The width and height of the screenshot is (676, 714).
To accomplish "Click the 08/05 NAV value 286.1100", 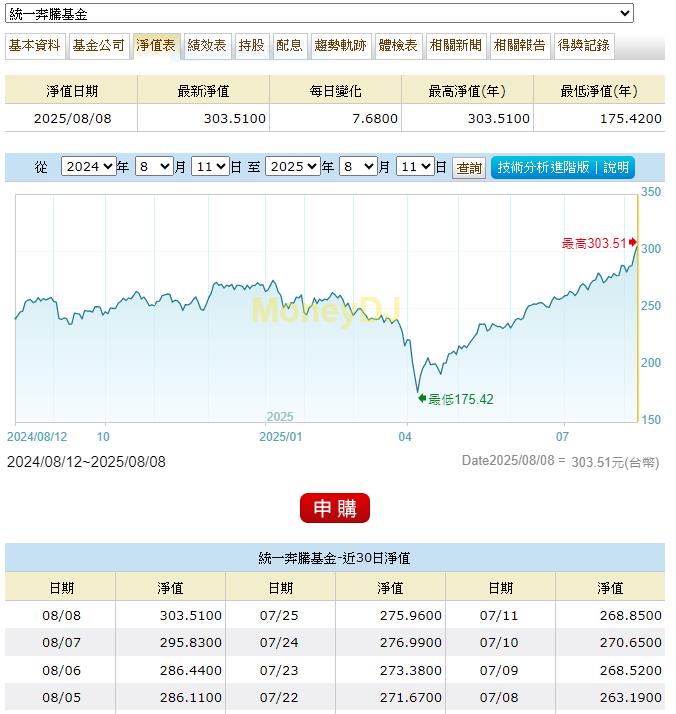I will 190,697.
